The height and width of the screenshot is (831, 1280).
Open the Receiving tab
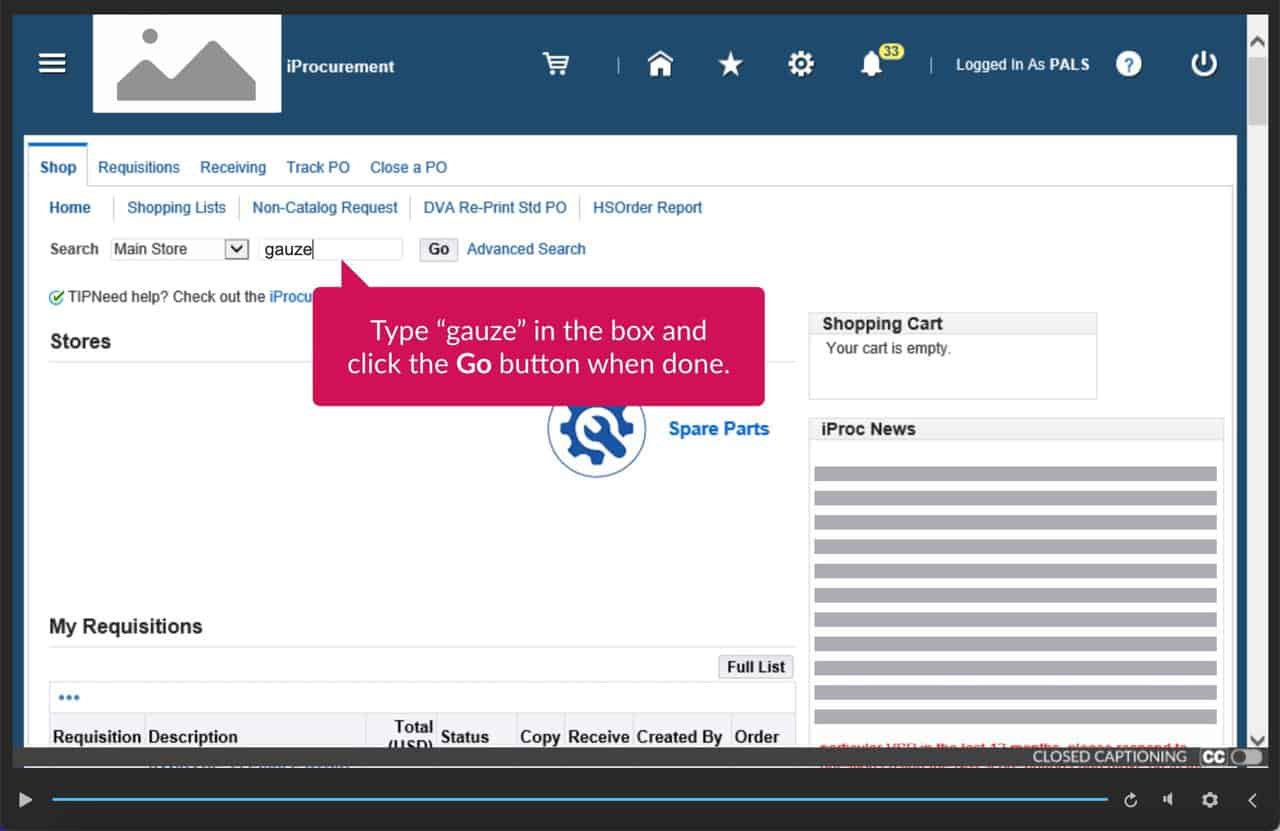click(x=233, y=167)
